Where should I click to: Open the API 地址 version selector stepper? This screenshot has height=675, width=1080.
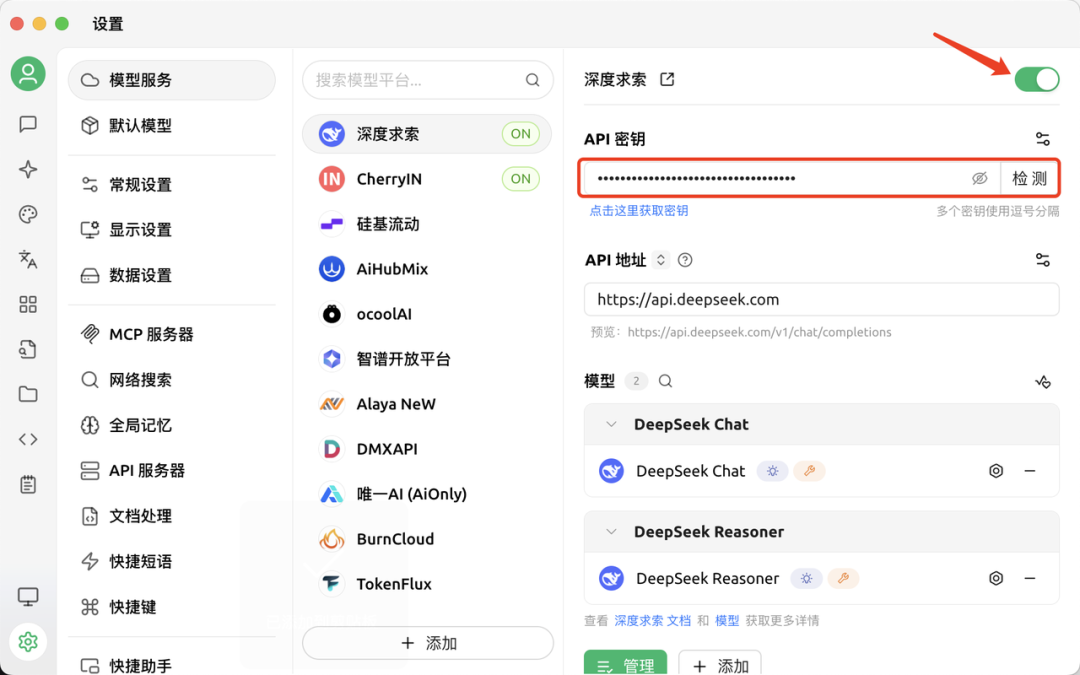(659, 259)
